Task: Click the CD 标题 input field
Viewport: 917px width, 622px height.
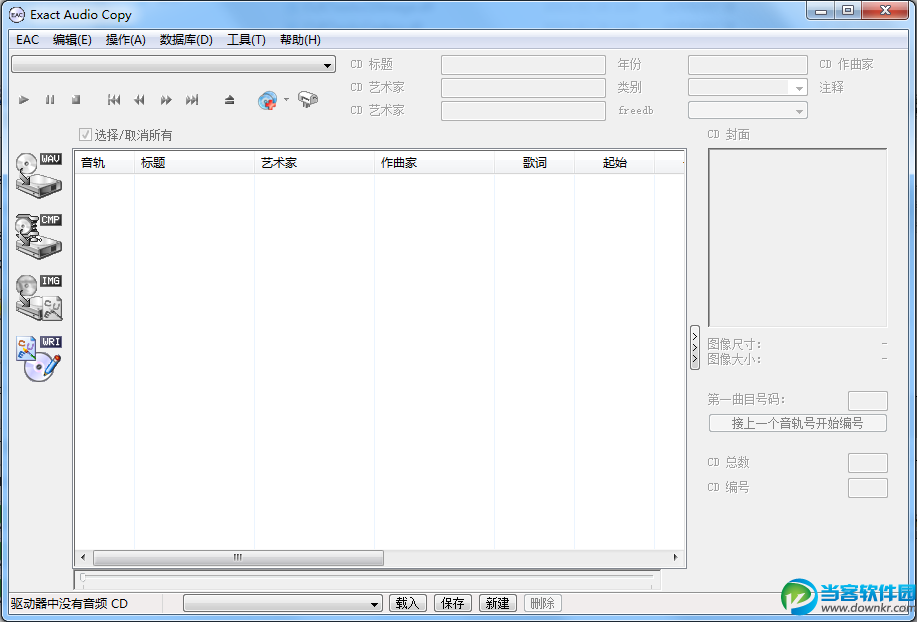Action: pos(523,64)
